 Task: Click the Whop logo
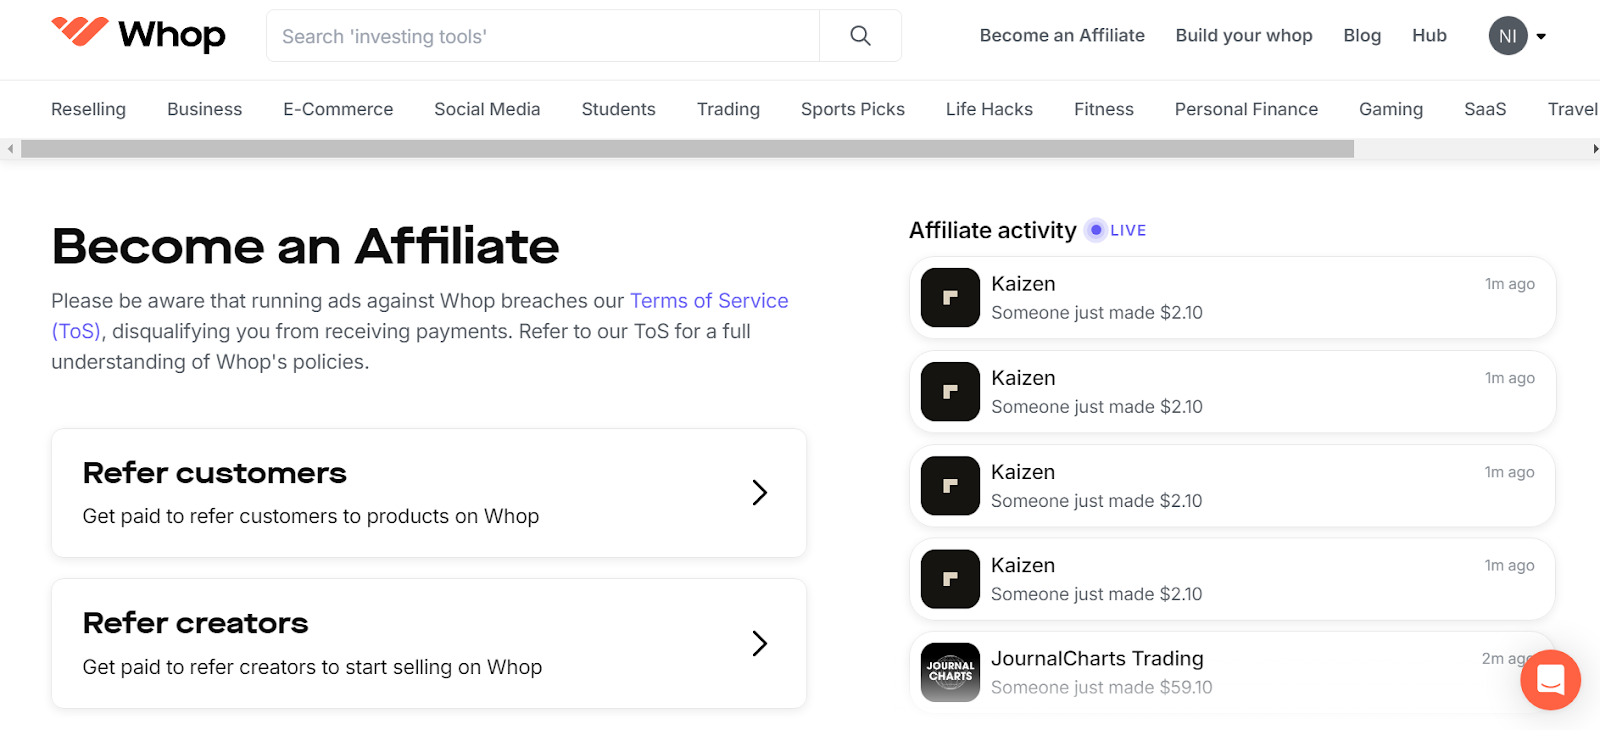[138, 34]
